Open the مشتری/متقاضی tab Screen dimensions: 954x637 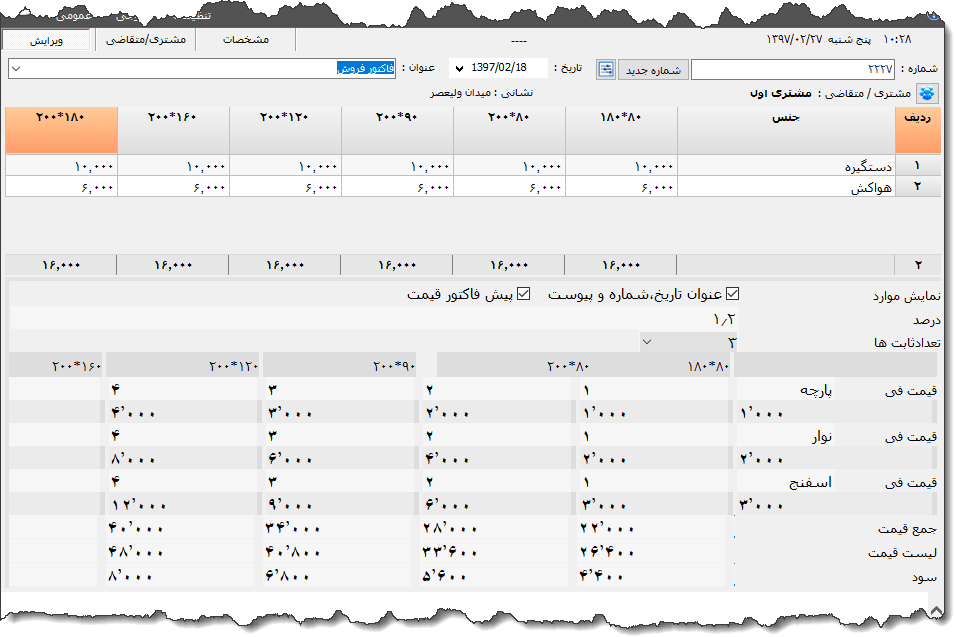coord(143,40)
